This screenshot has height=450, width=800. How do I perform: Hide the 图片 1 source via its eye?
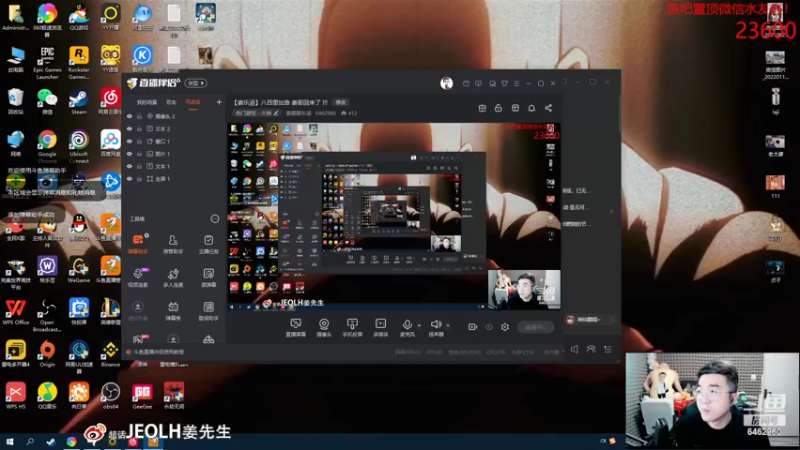coord(130,154)
